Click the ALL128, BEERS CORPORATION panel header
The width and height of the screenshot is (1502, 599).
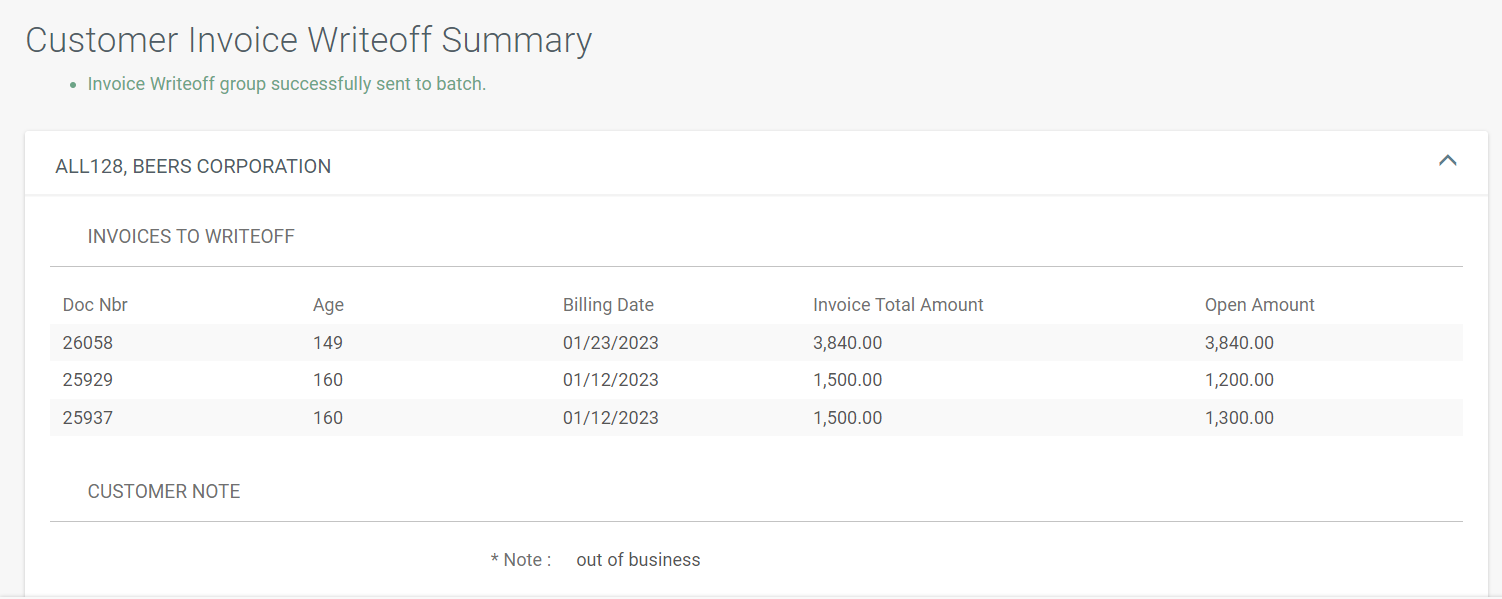click(193, 167)
